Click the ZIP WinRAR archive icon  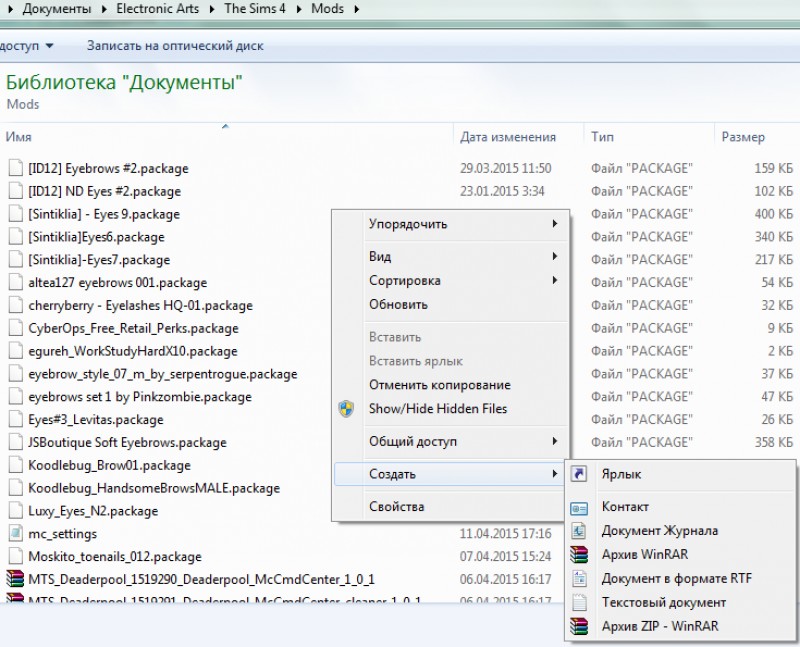coord(579,627)
